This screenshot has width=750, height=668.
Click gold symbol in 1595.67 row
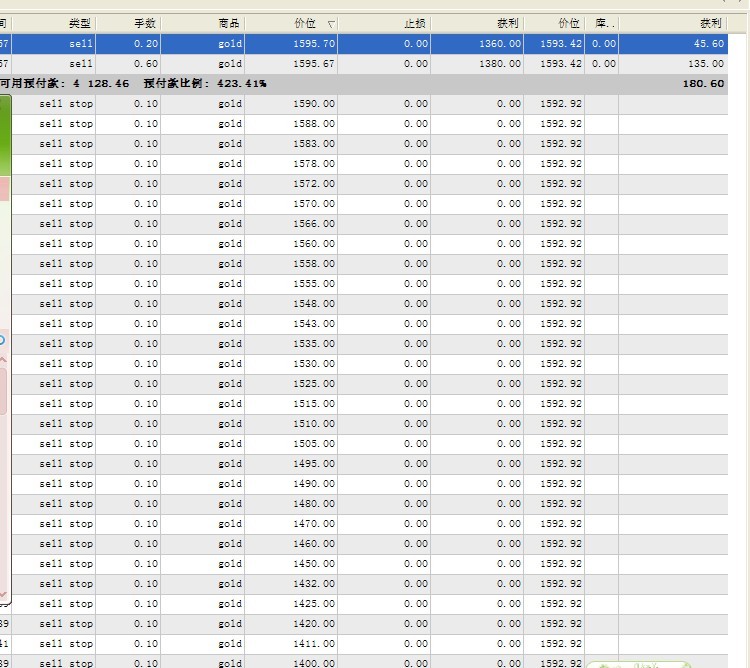[230, 64]
